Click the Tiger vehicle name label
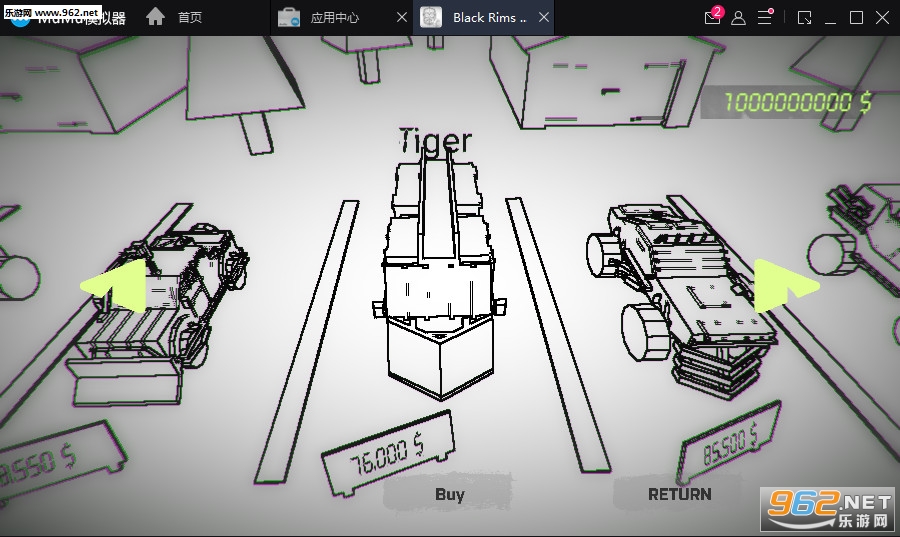900x537 pixels. [435, 142]
